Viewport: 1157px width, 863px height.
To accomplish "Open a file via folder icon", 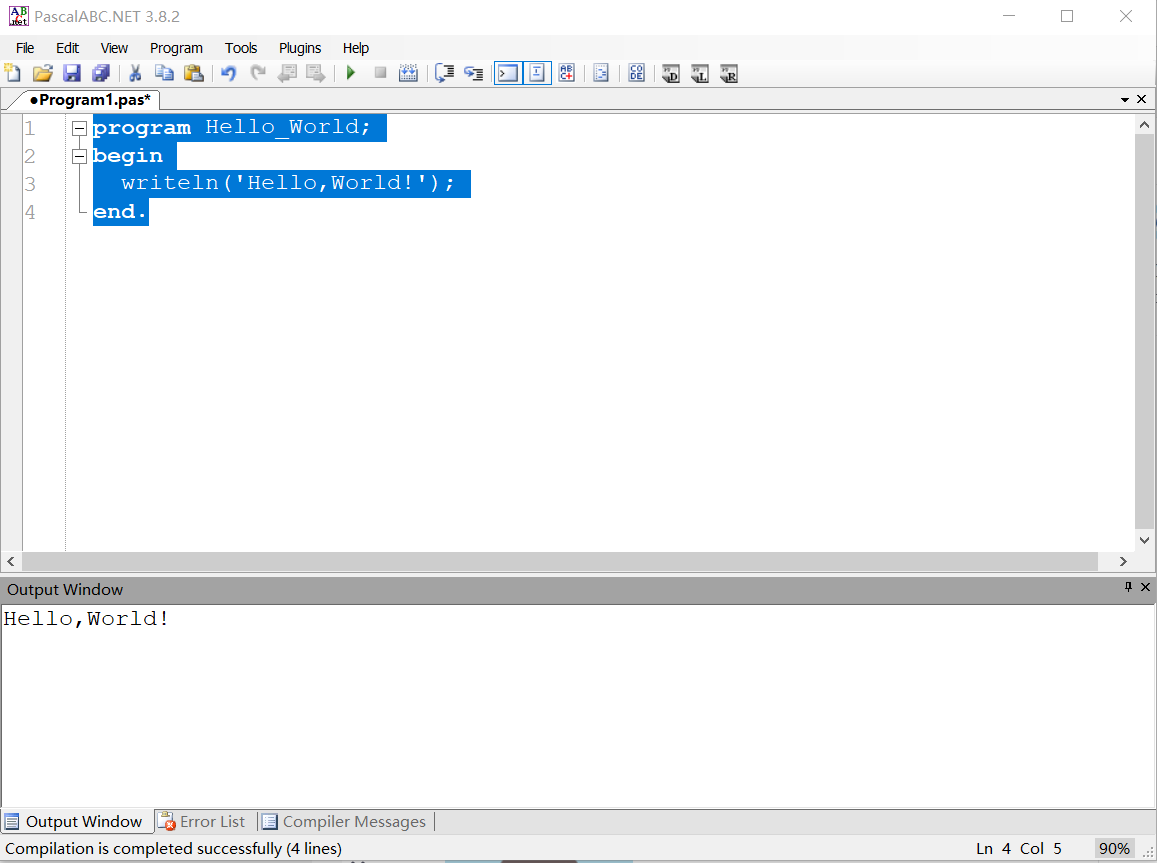I will (x=43, y=73).
